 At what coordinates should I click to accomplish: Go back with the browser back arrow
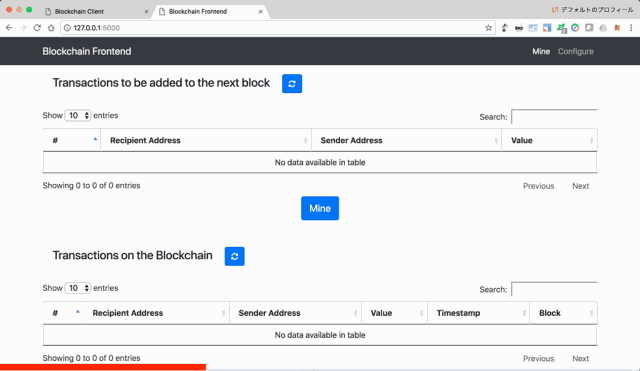coord(9,28)
